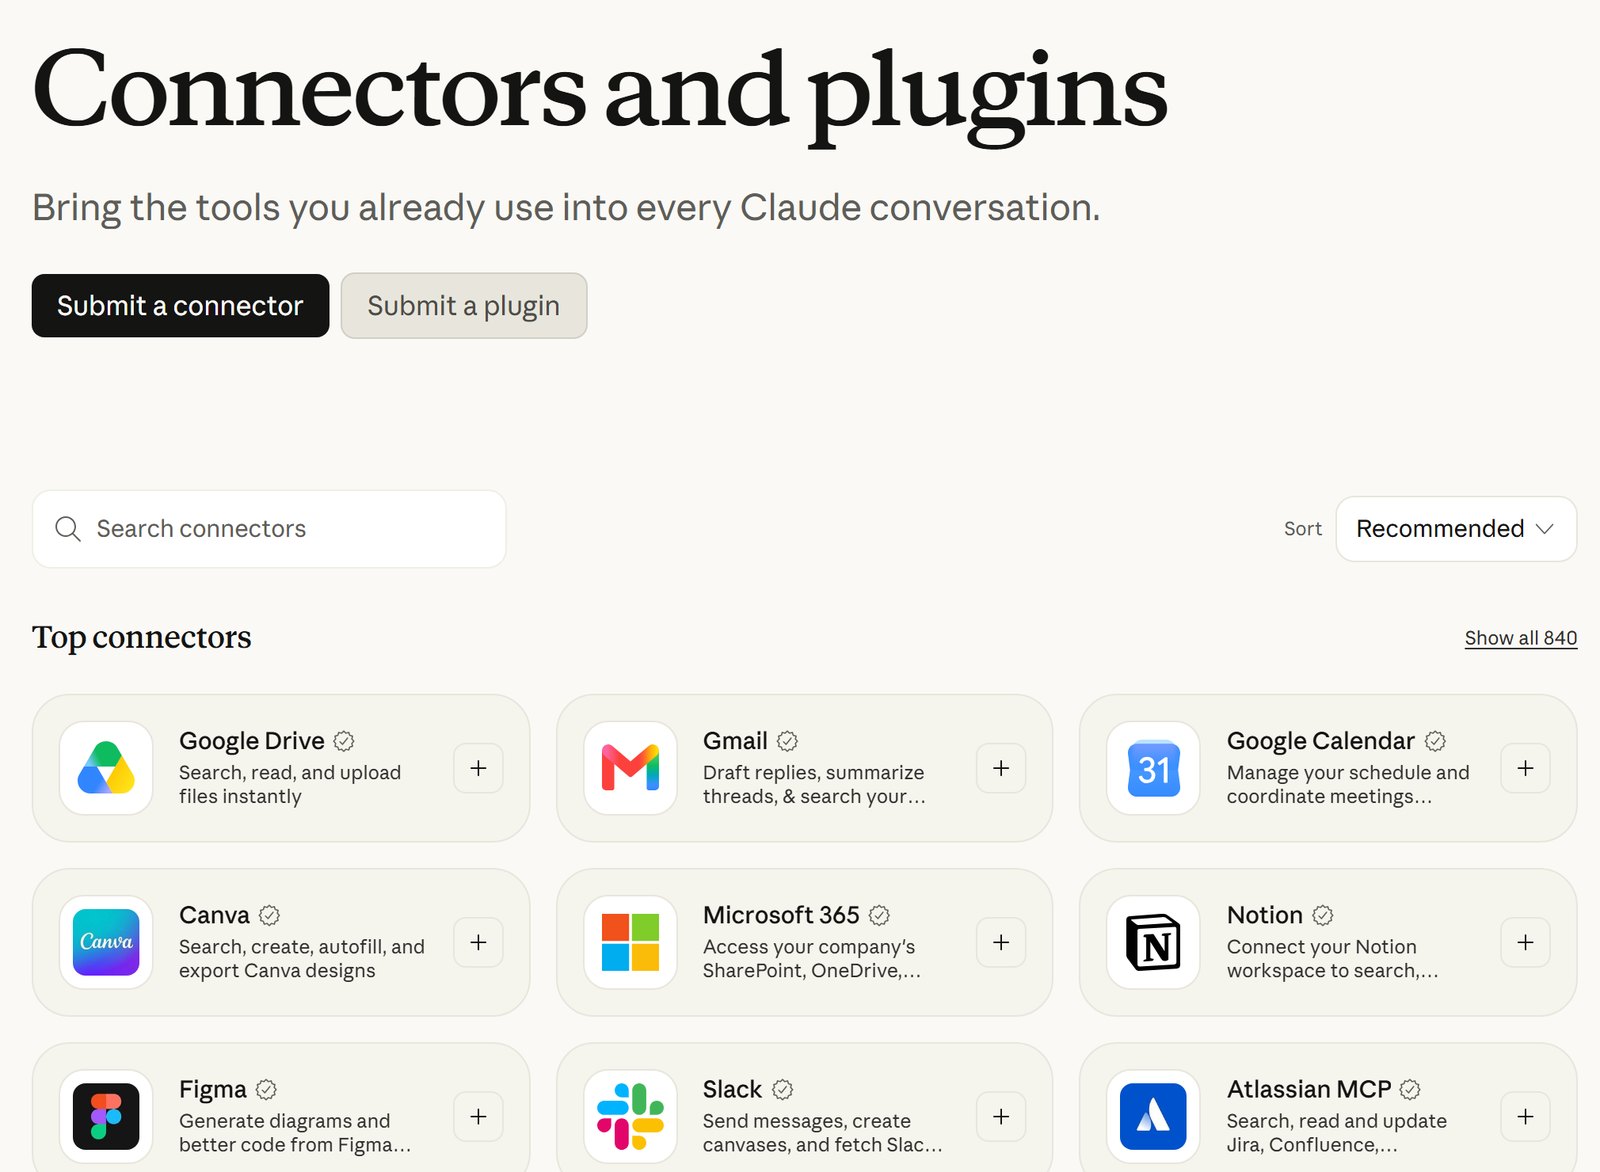The image size is (1600, 1172).
Task: Click text 'Search, create, autofill, and export Canva designs'
Action: [302, 959]
